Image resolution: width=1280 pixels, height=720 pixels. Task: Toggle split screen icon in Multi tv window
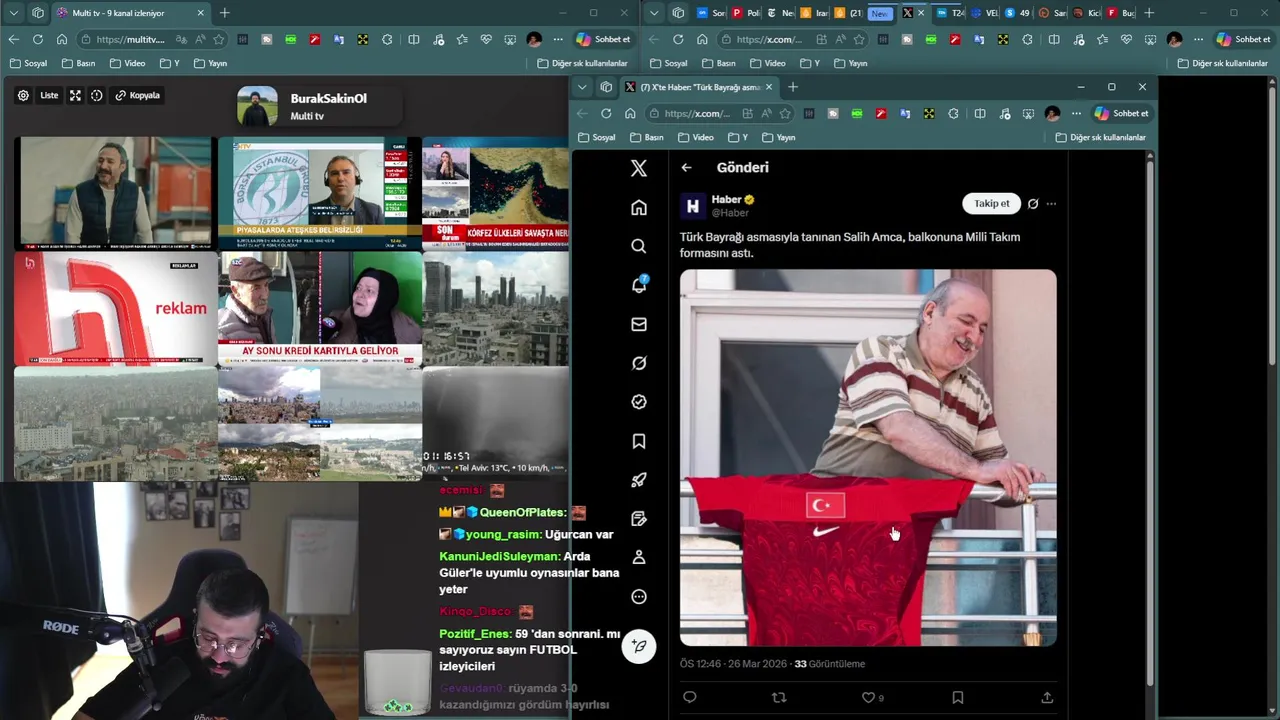414,39
